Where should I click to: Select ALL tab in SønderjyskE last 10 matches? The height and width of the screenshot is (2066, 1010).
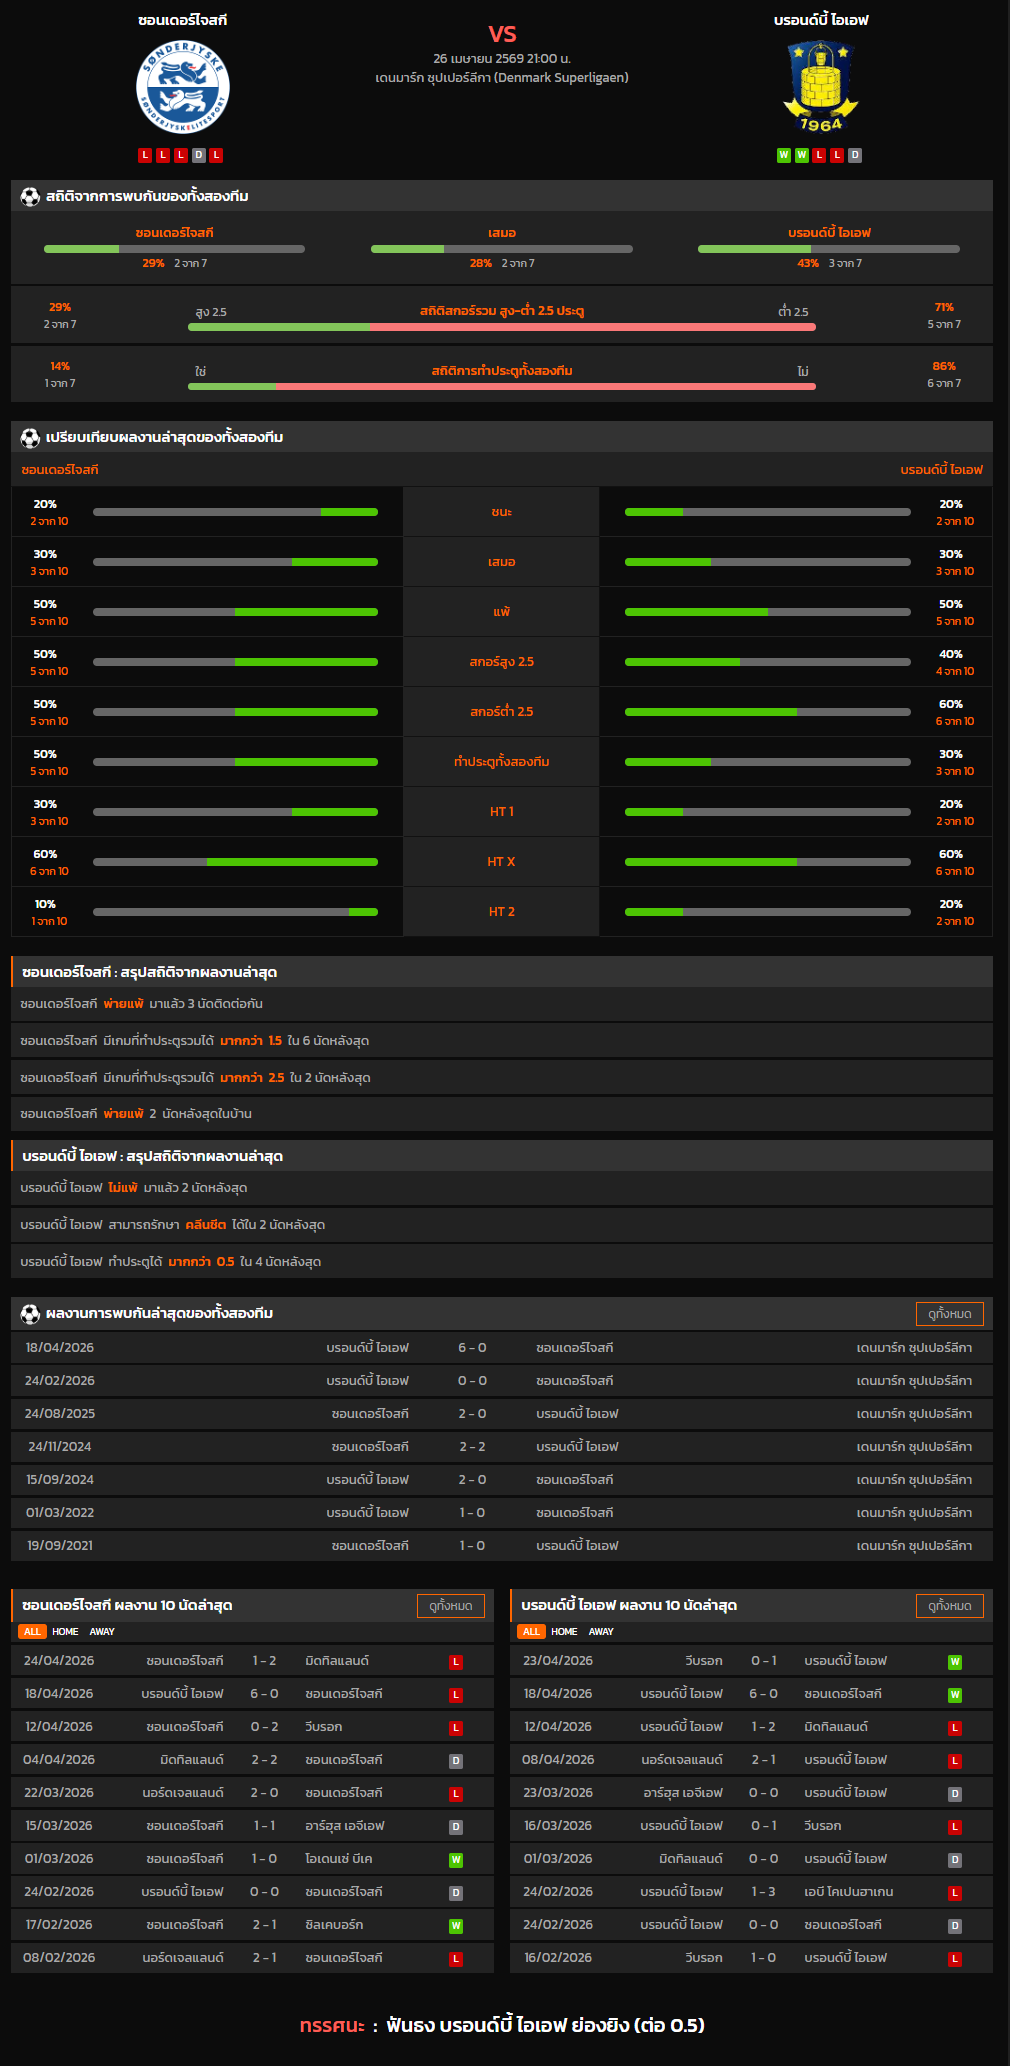coord(32,1632)
